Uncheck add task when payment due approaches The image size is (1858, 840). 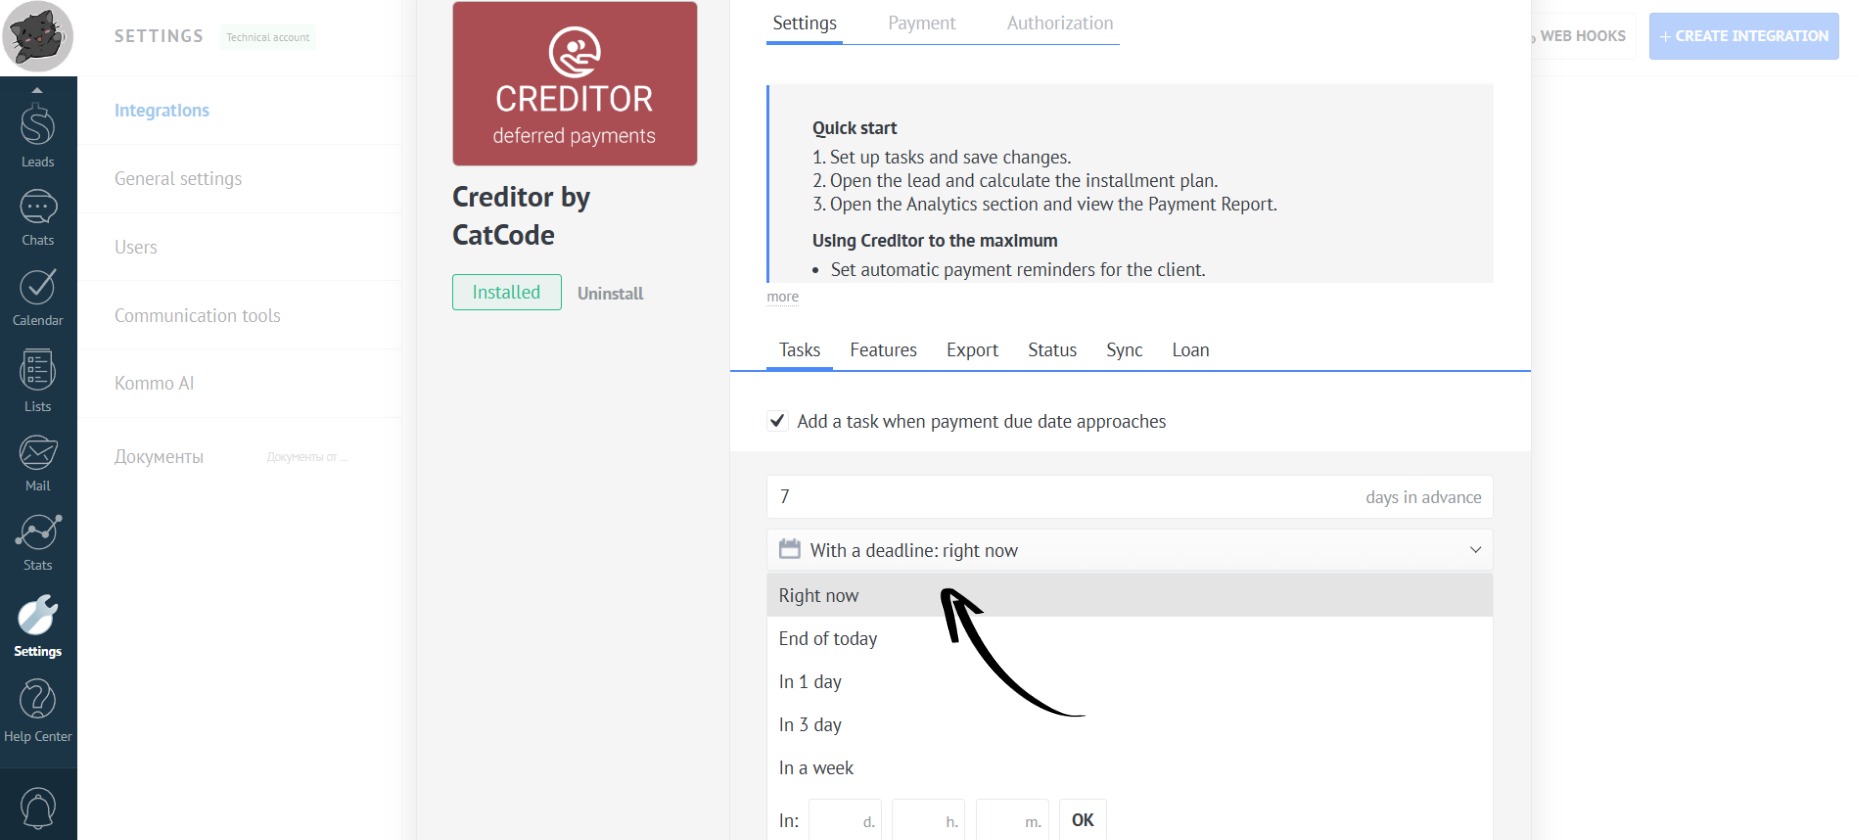pyautogui.click(x=777, y=421)
